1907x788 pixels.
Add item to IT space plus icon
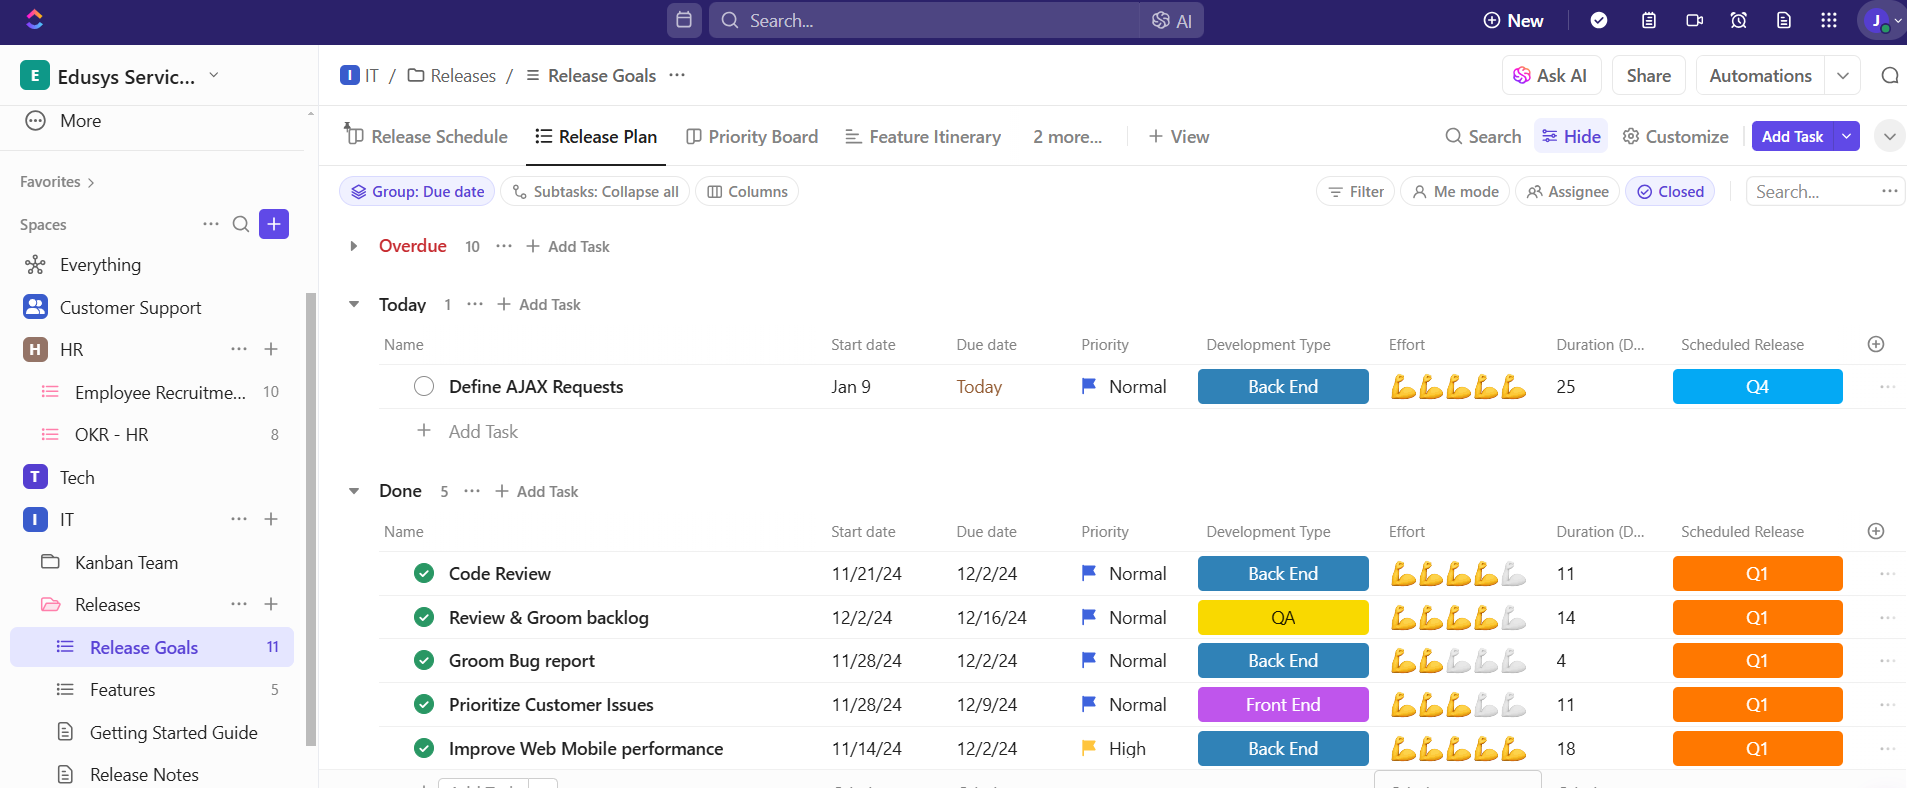(x=271, y=519)
